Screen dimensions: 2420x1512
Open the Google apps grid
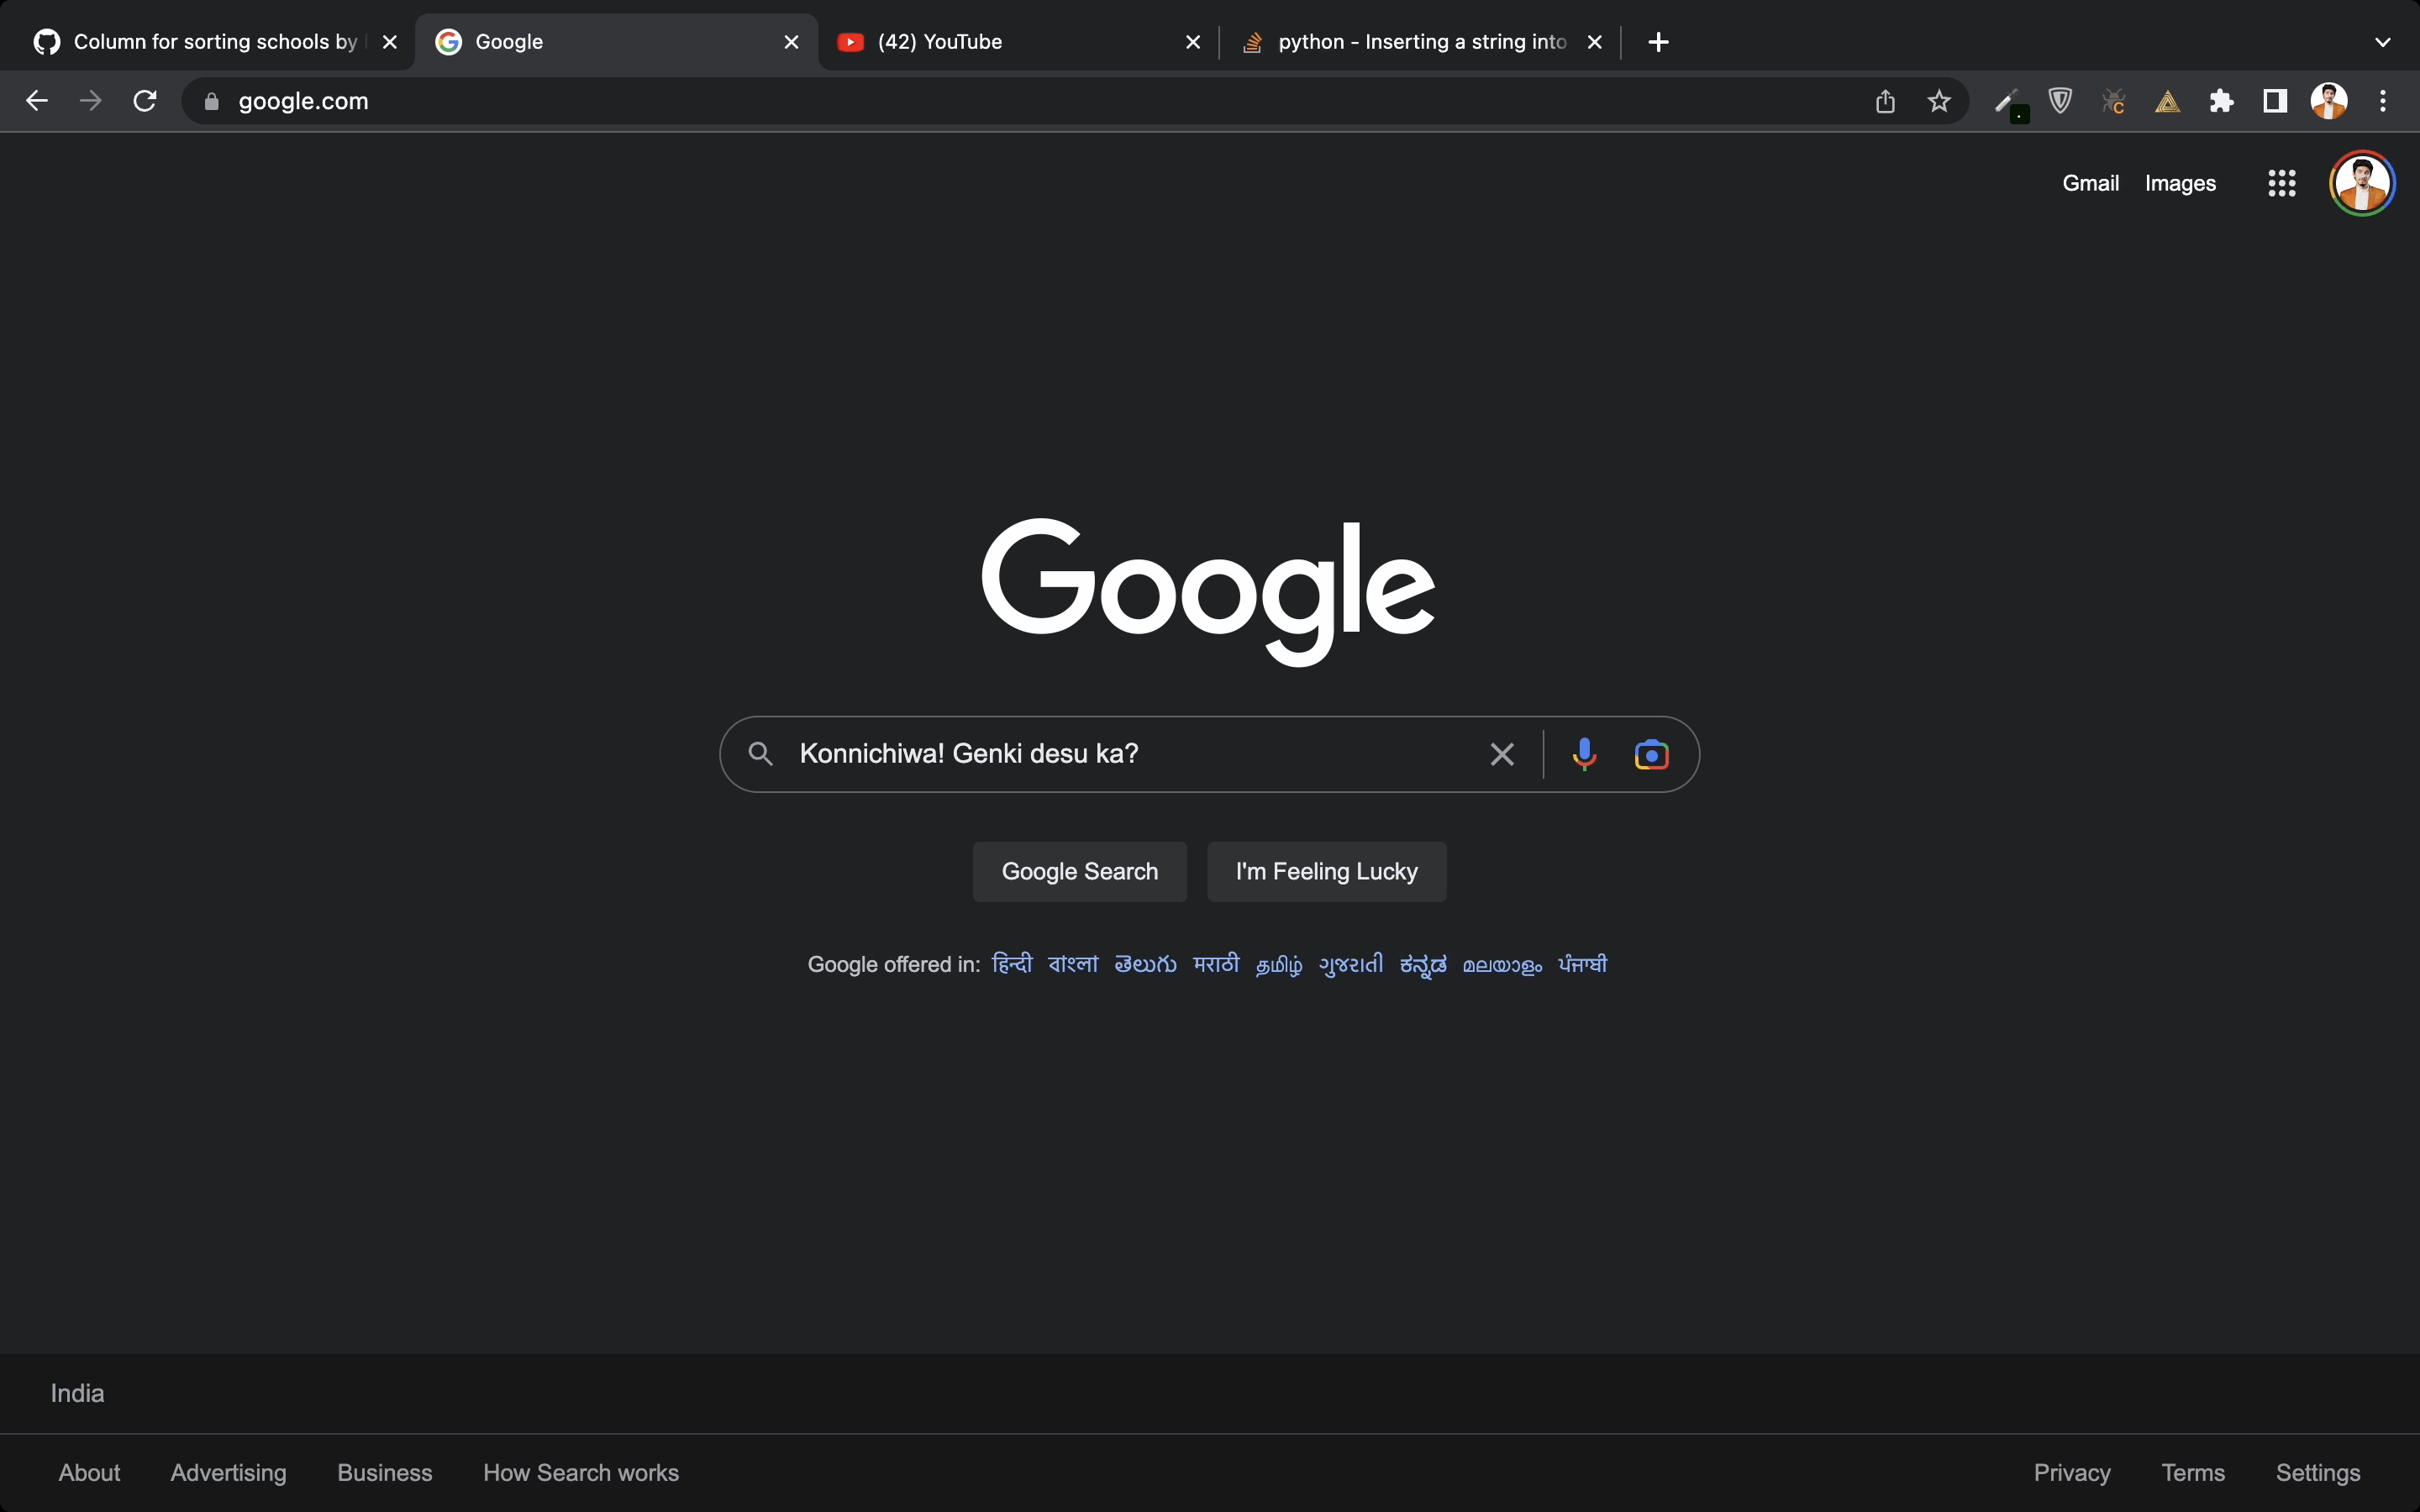[2281, 183]
